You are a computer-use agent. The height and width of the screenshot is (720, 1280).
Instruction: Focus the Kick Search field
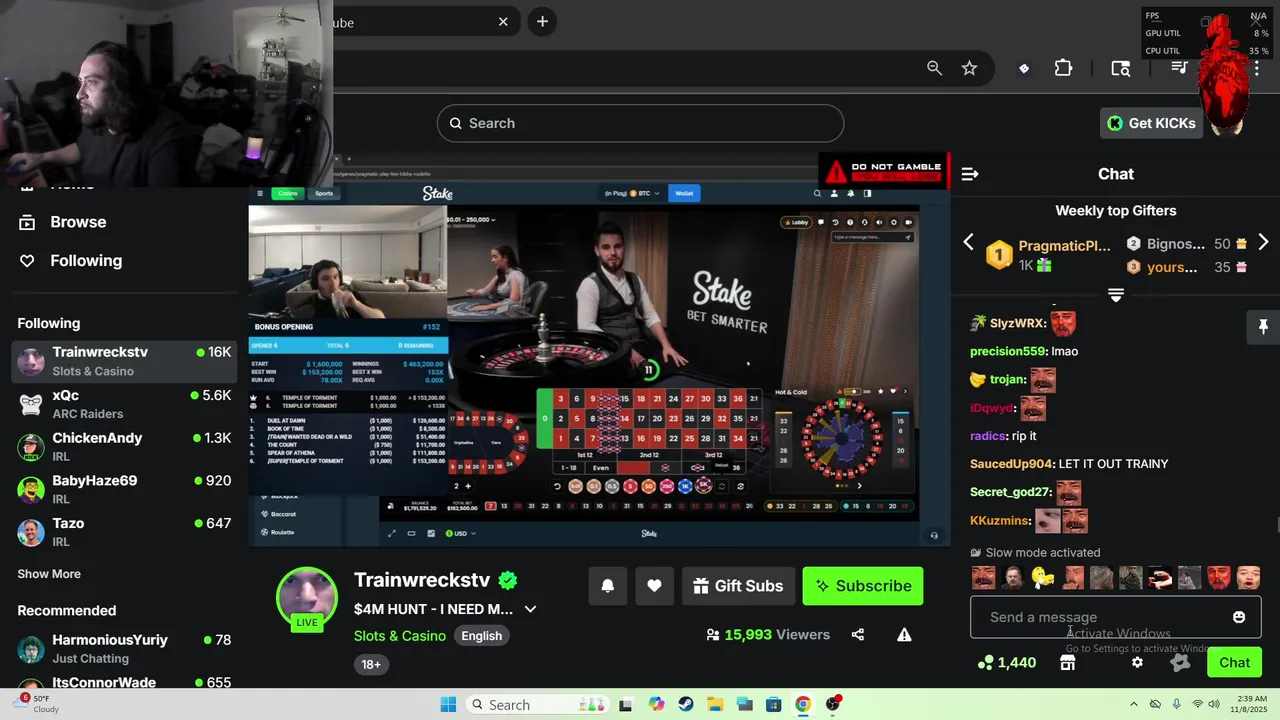(x=640, y=123)
